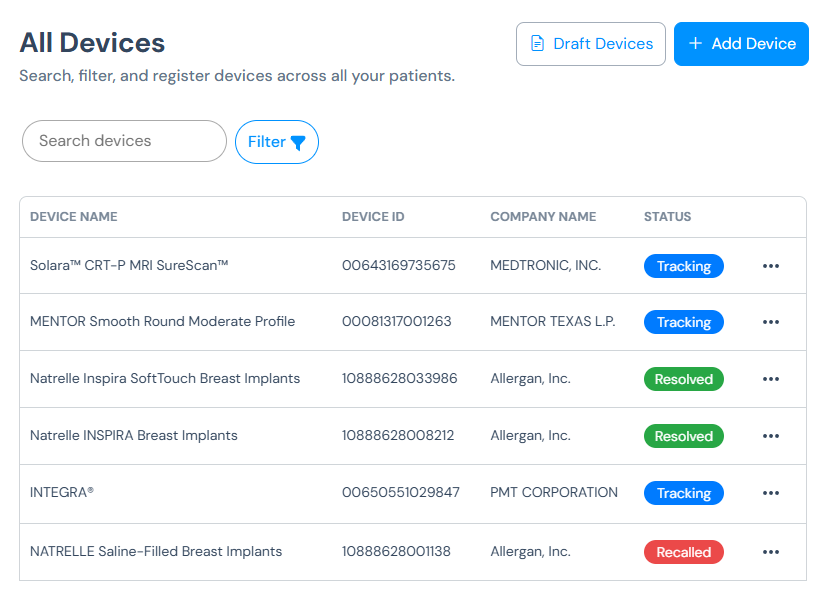Click the funnel icon in Filter button
The width and height of the screenshot is (827, 605).
pos(298,142)
